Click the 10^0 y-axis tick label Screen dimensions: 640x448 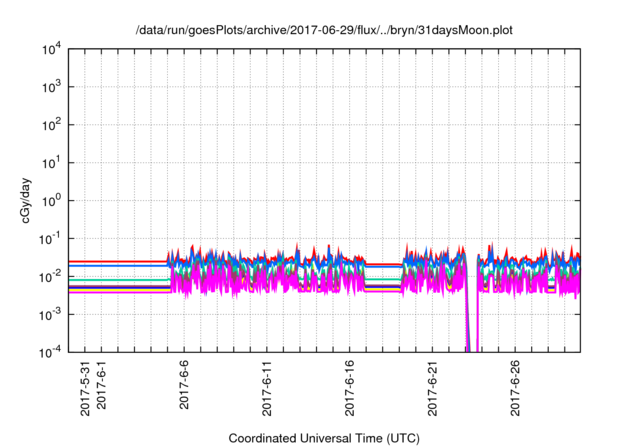(x=53, y=201)
